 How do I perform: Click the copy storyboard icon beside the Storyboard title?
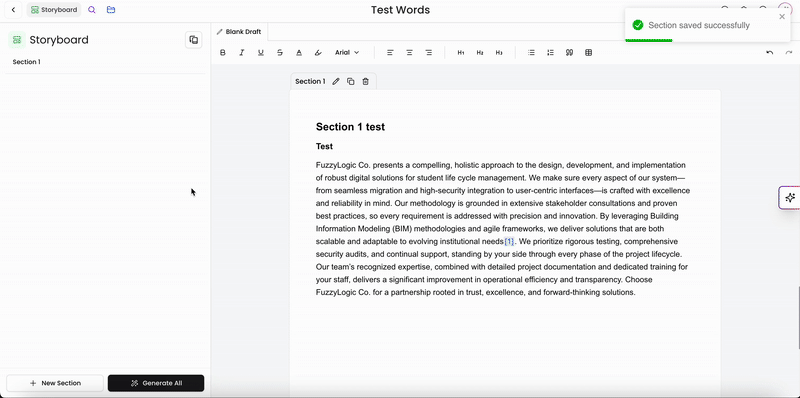(x=193, y=40)
